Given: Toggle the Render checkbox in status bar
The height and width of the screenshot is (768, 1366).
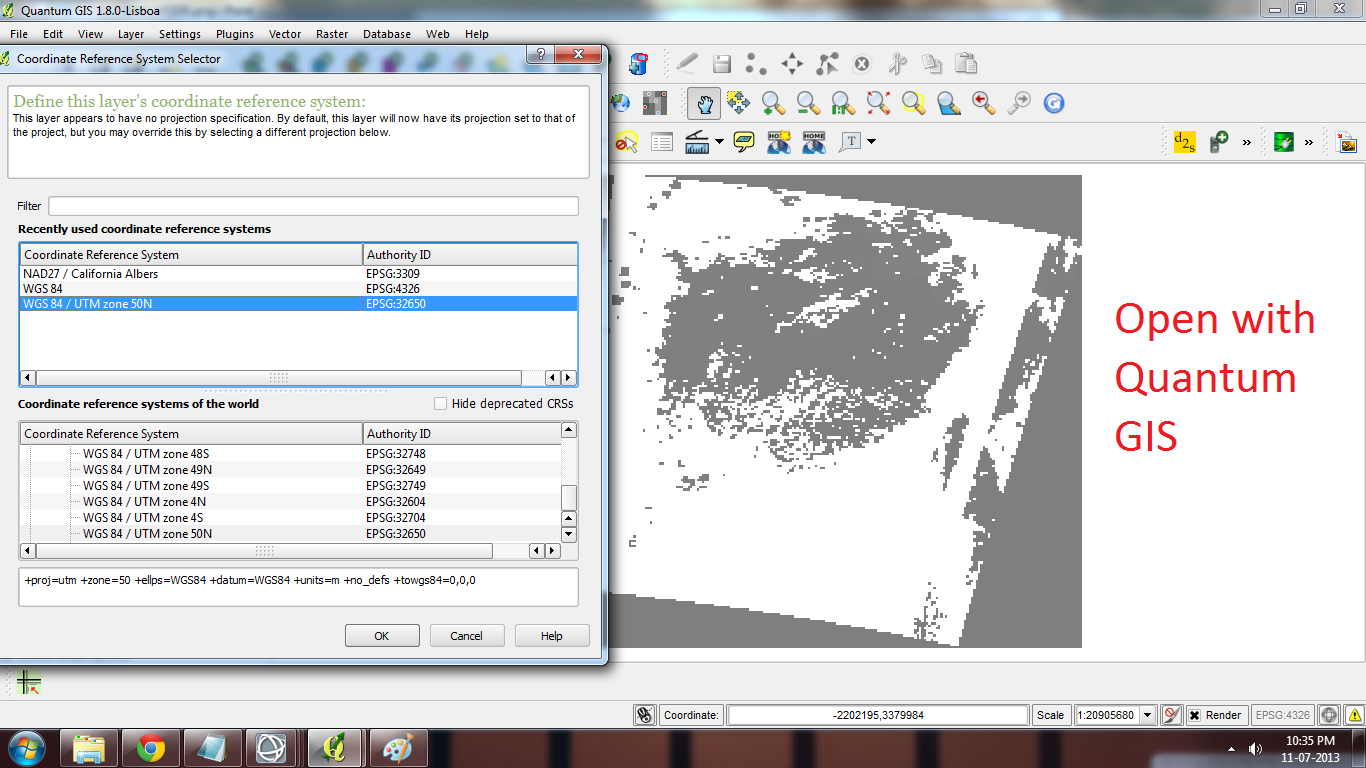Looking at the screenshot, I should click(1194, 715).
